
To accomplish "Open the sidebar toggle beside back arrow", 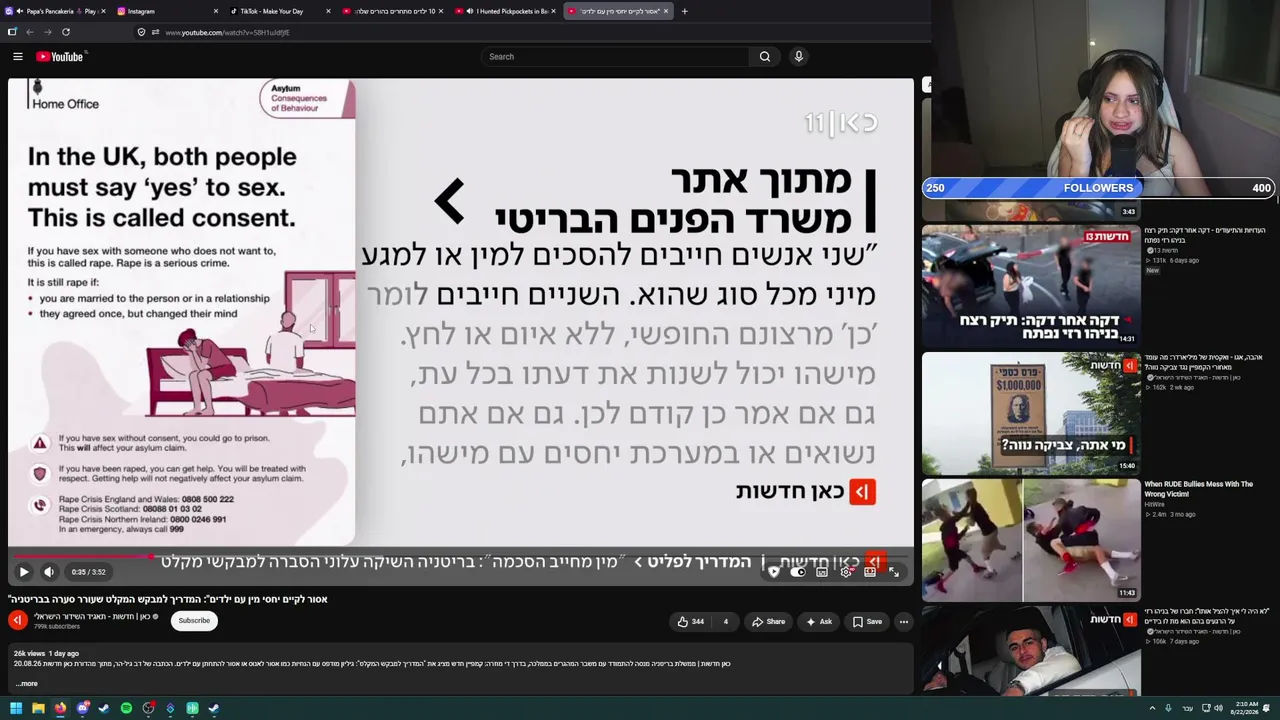I will tap(12, 32).
